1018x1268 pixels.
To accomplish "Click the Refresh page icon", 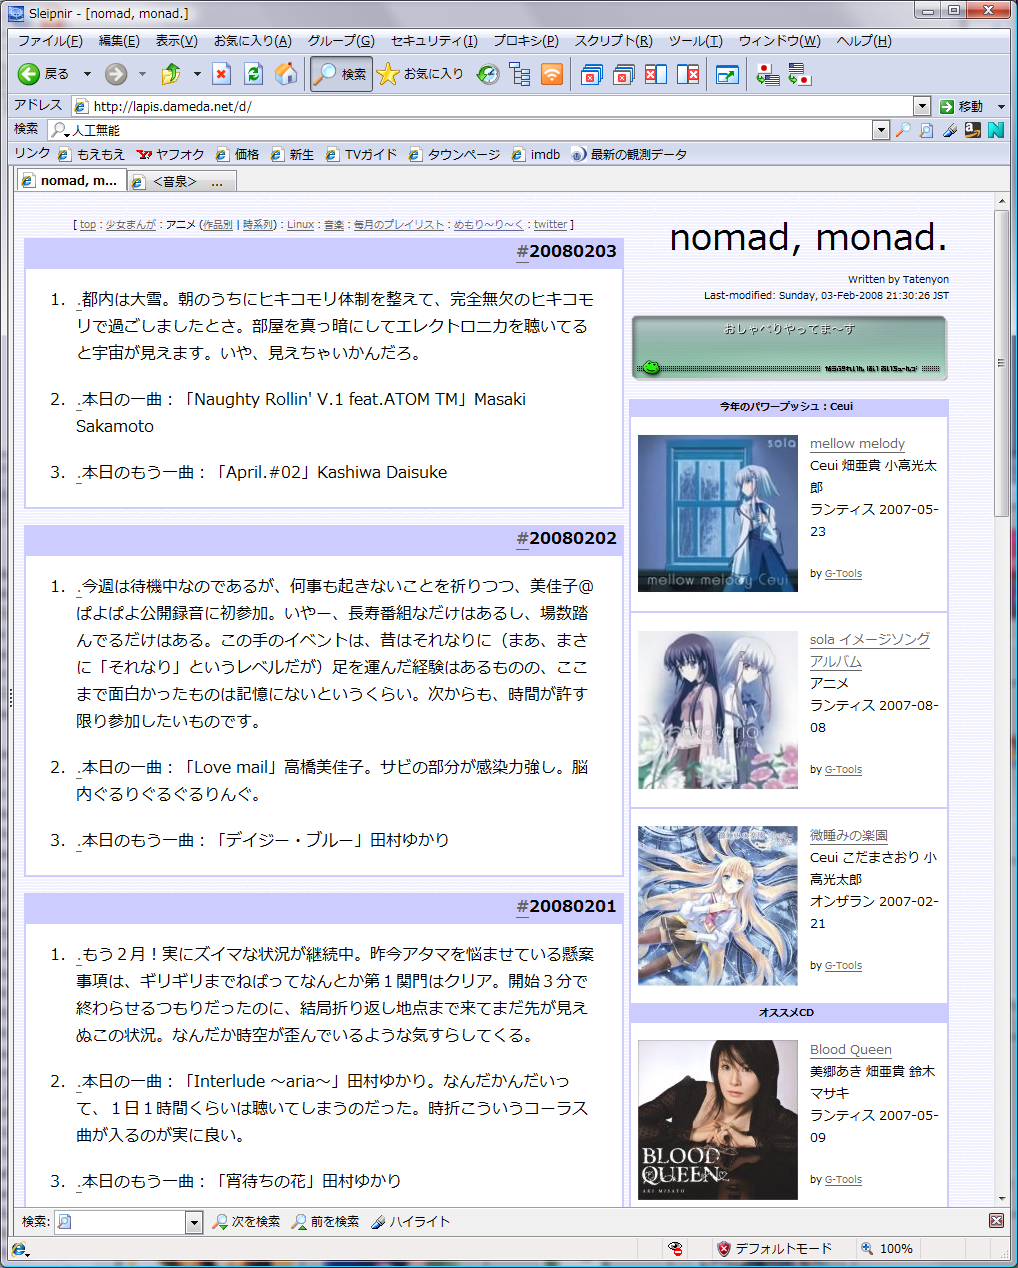I will (254, 74).
